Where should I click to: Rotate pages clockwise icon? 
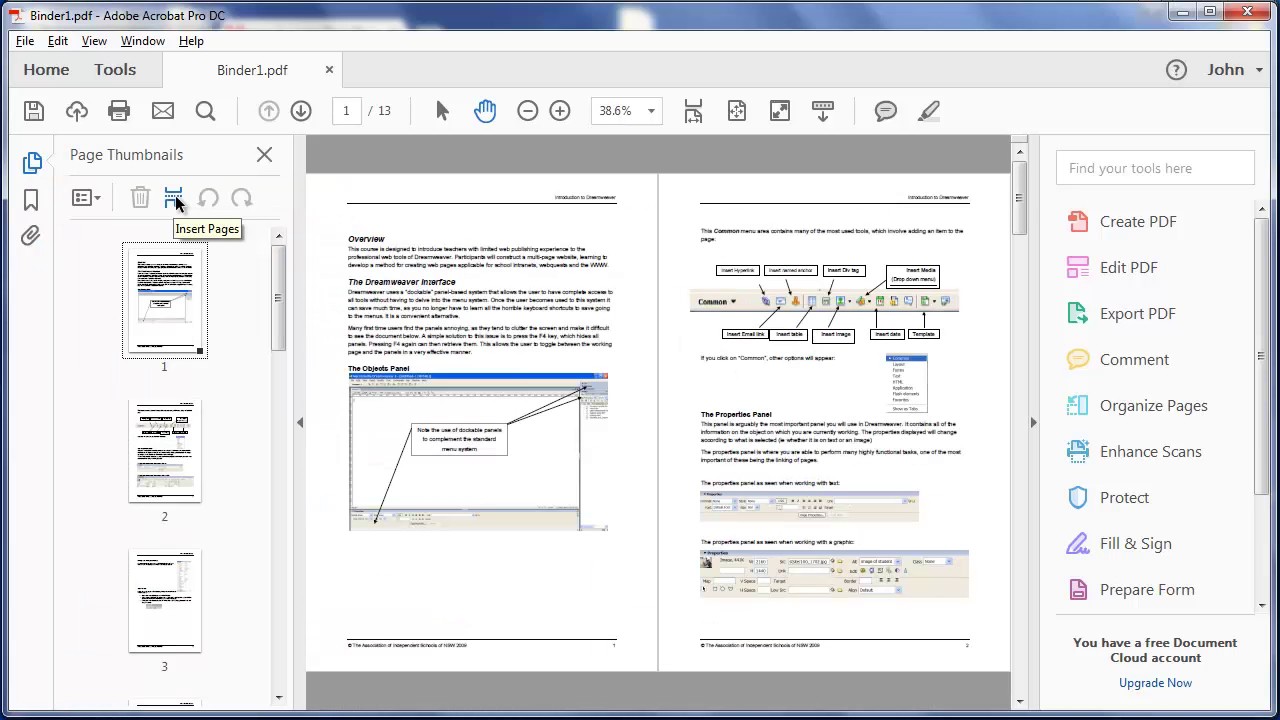(x=241, y=198)
